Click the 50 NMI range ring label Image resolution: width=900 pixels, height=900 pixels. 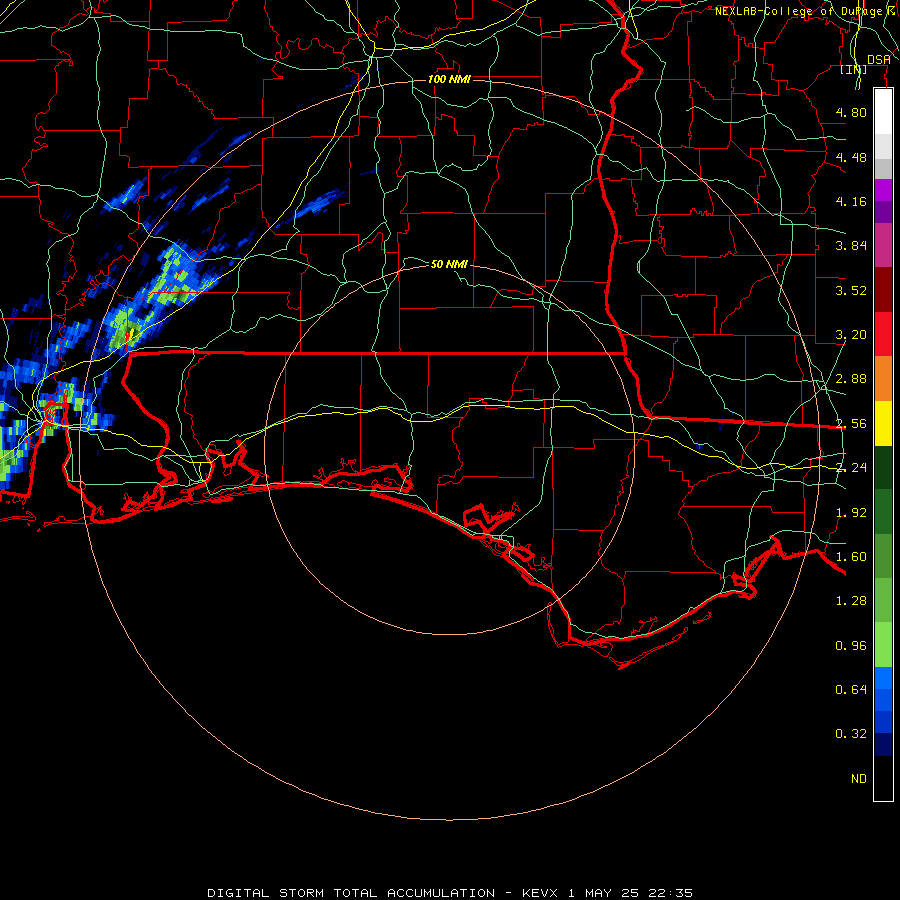(x=449, y=264)
